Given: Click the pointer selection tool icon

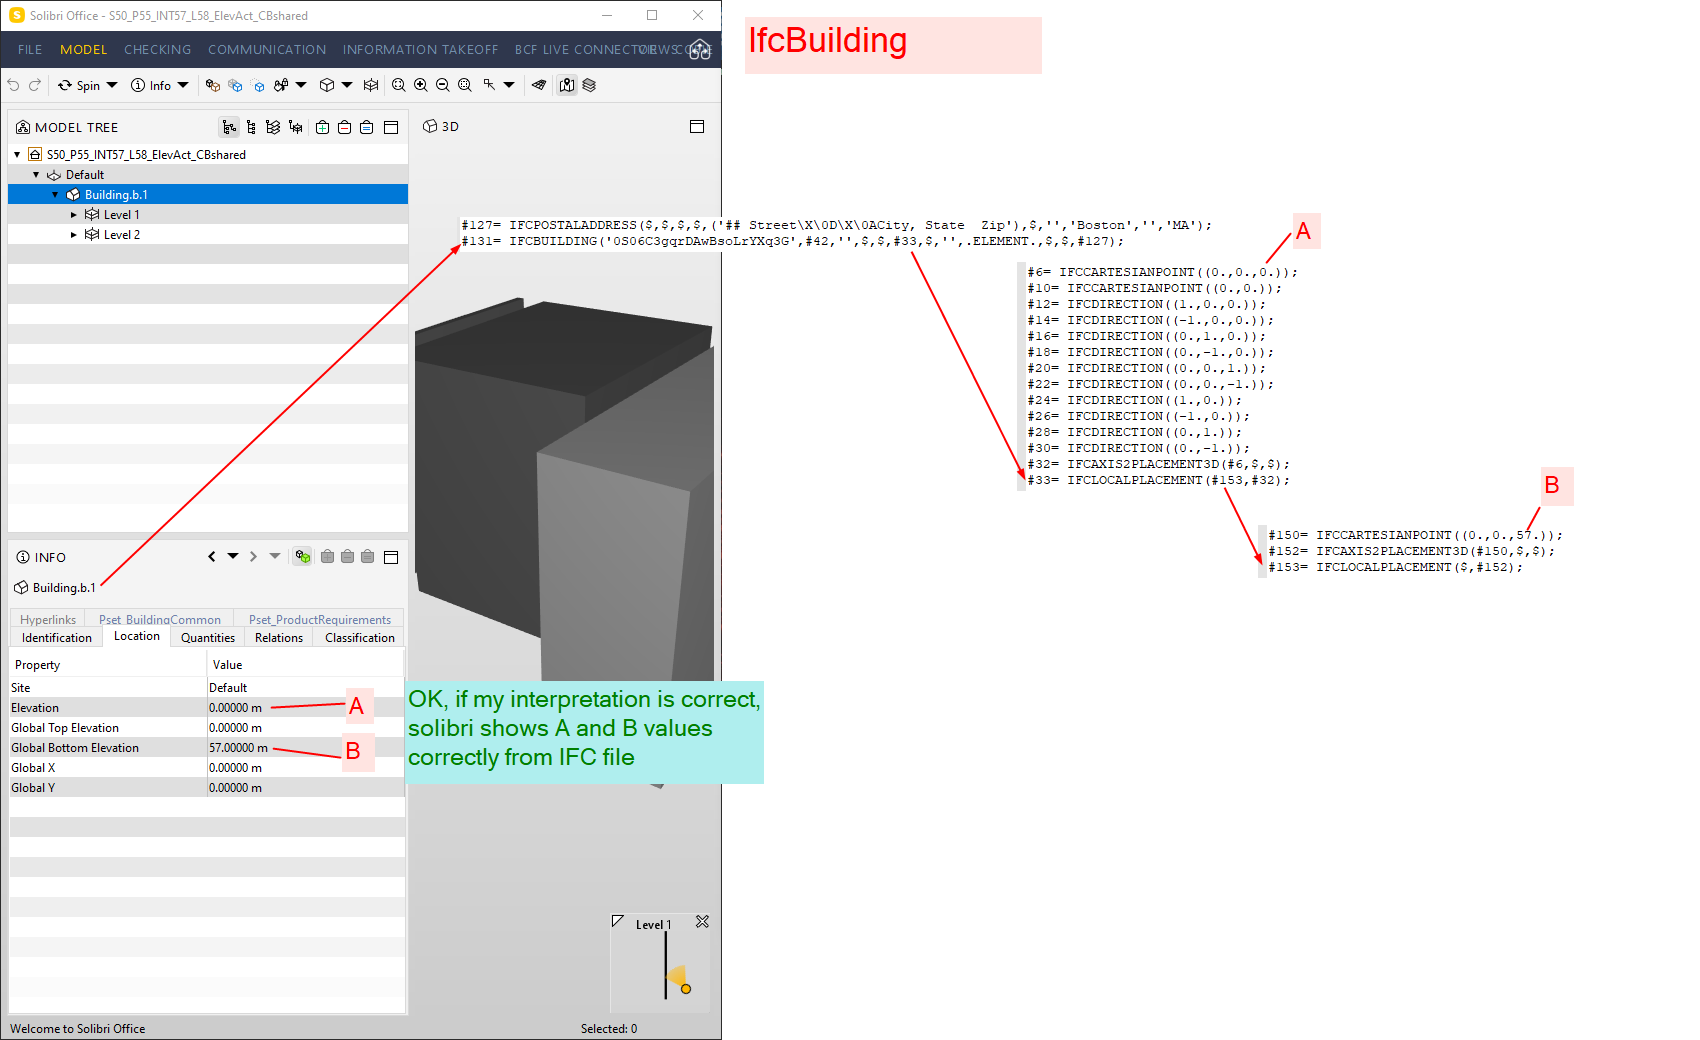Looking at the screenshot, I should coord(489,86).
